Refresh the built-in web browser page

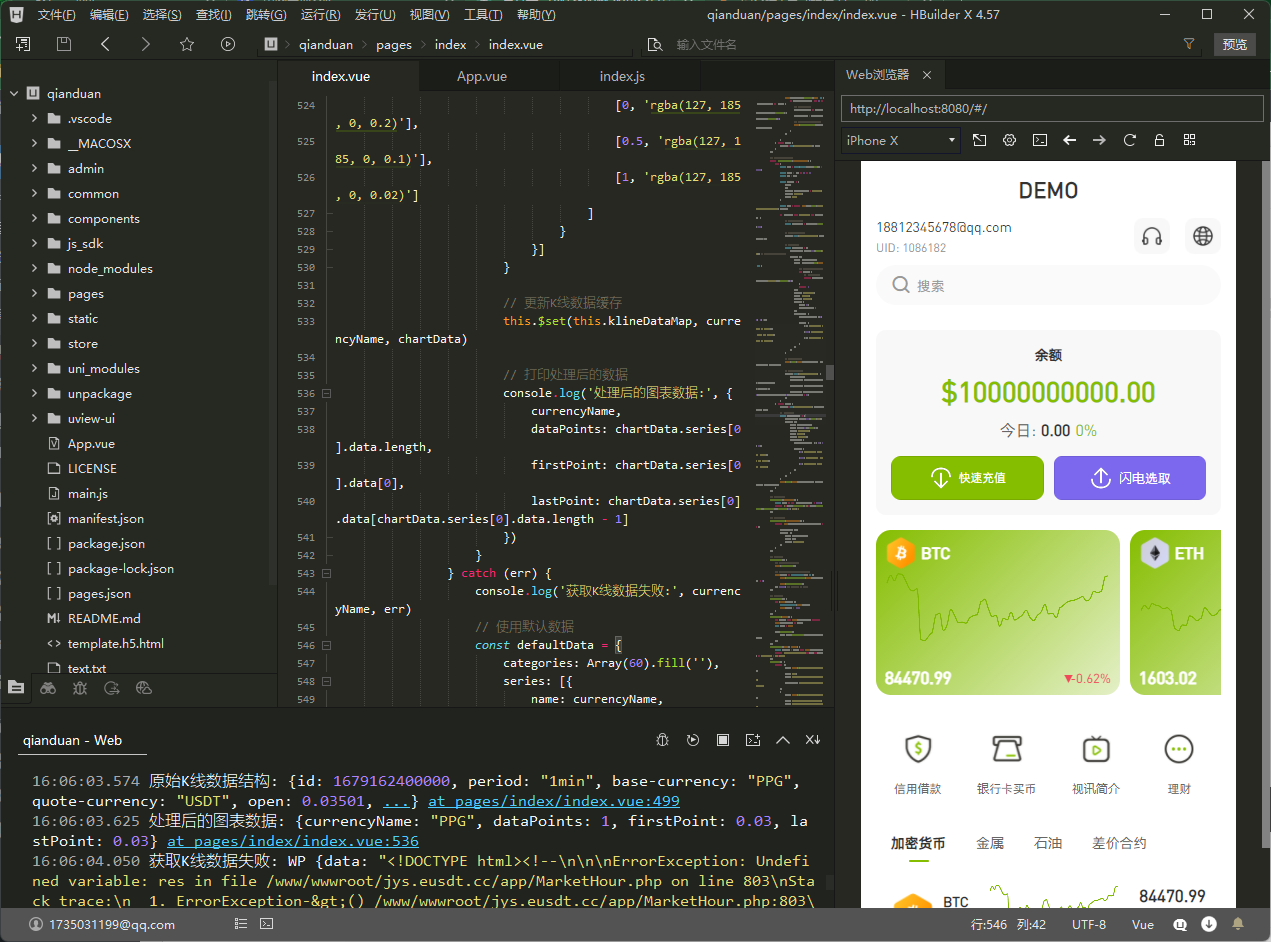(1130, 140)
